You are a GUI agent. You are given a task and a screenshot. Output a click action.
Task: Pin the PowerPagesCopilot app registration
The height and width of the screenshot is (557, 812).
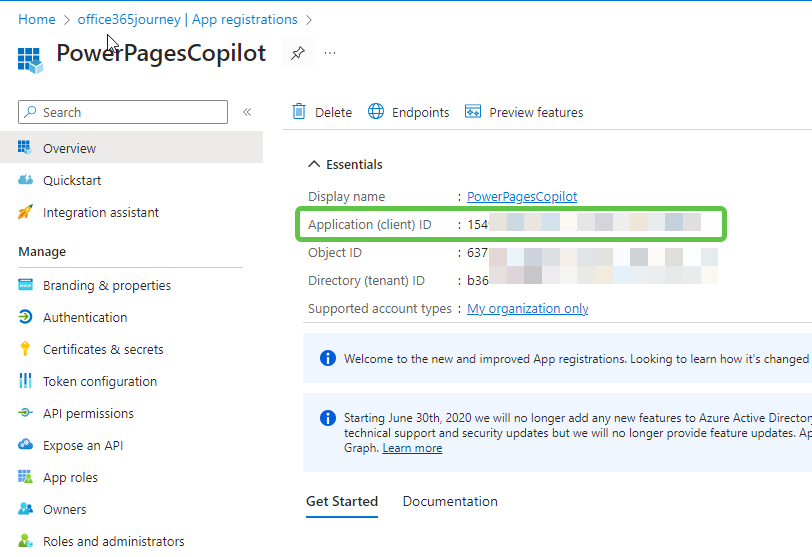coord(298,54)
